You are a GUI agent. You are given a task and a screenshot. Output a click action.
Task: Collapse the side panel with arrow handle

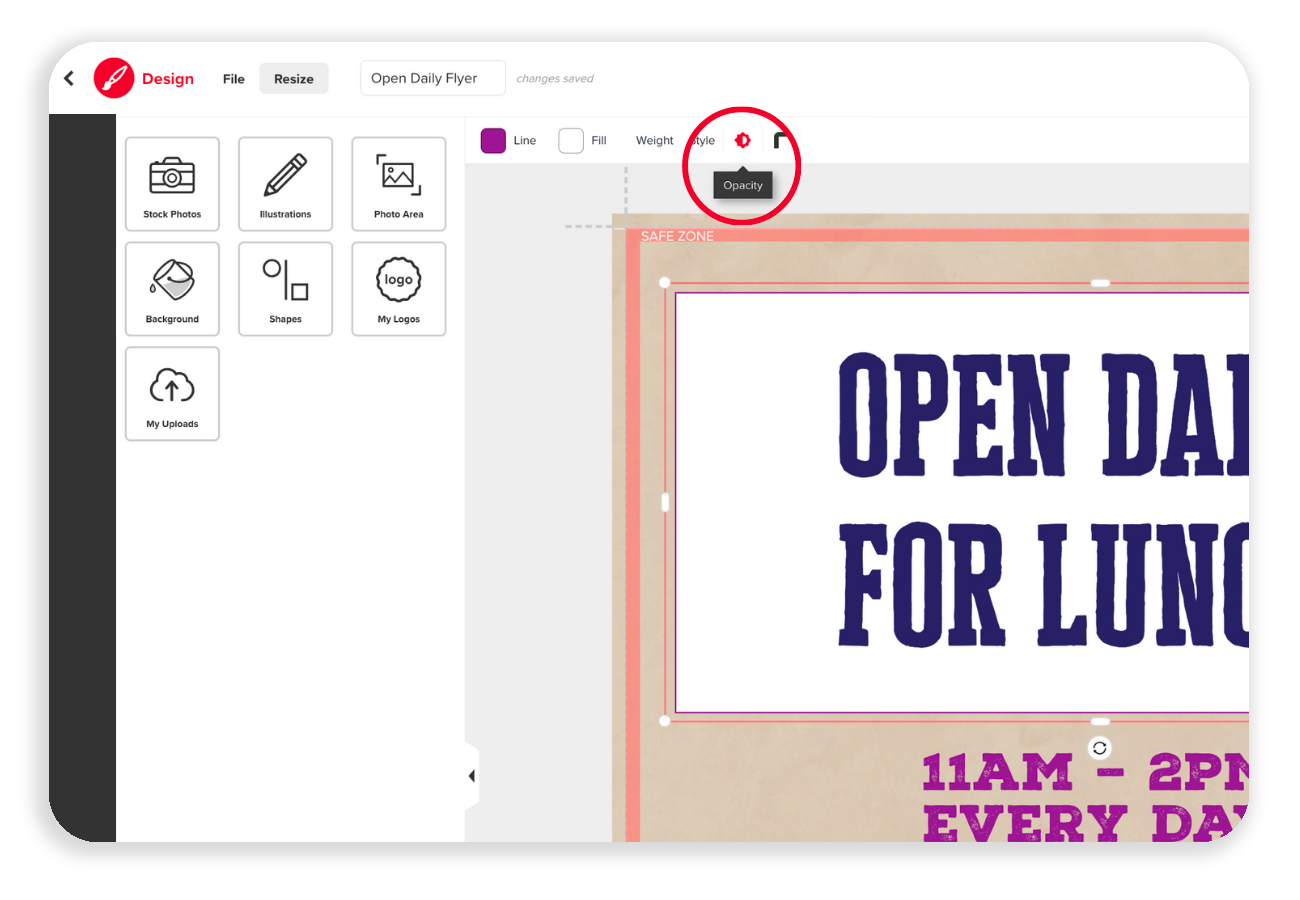coord(471,776)
